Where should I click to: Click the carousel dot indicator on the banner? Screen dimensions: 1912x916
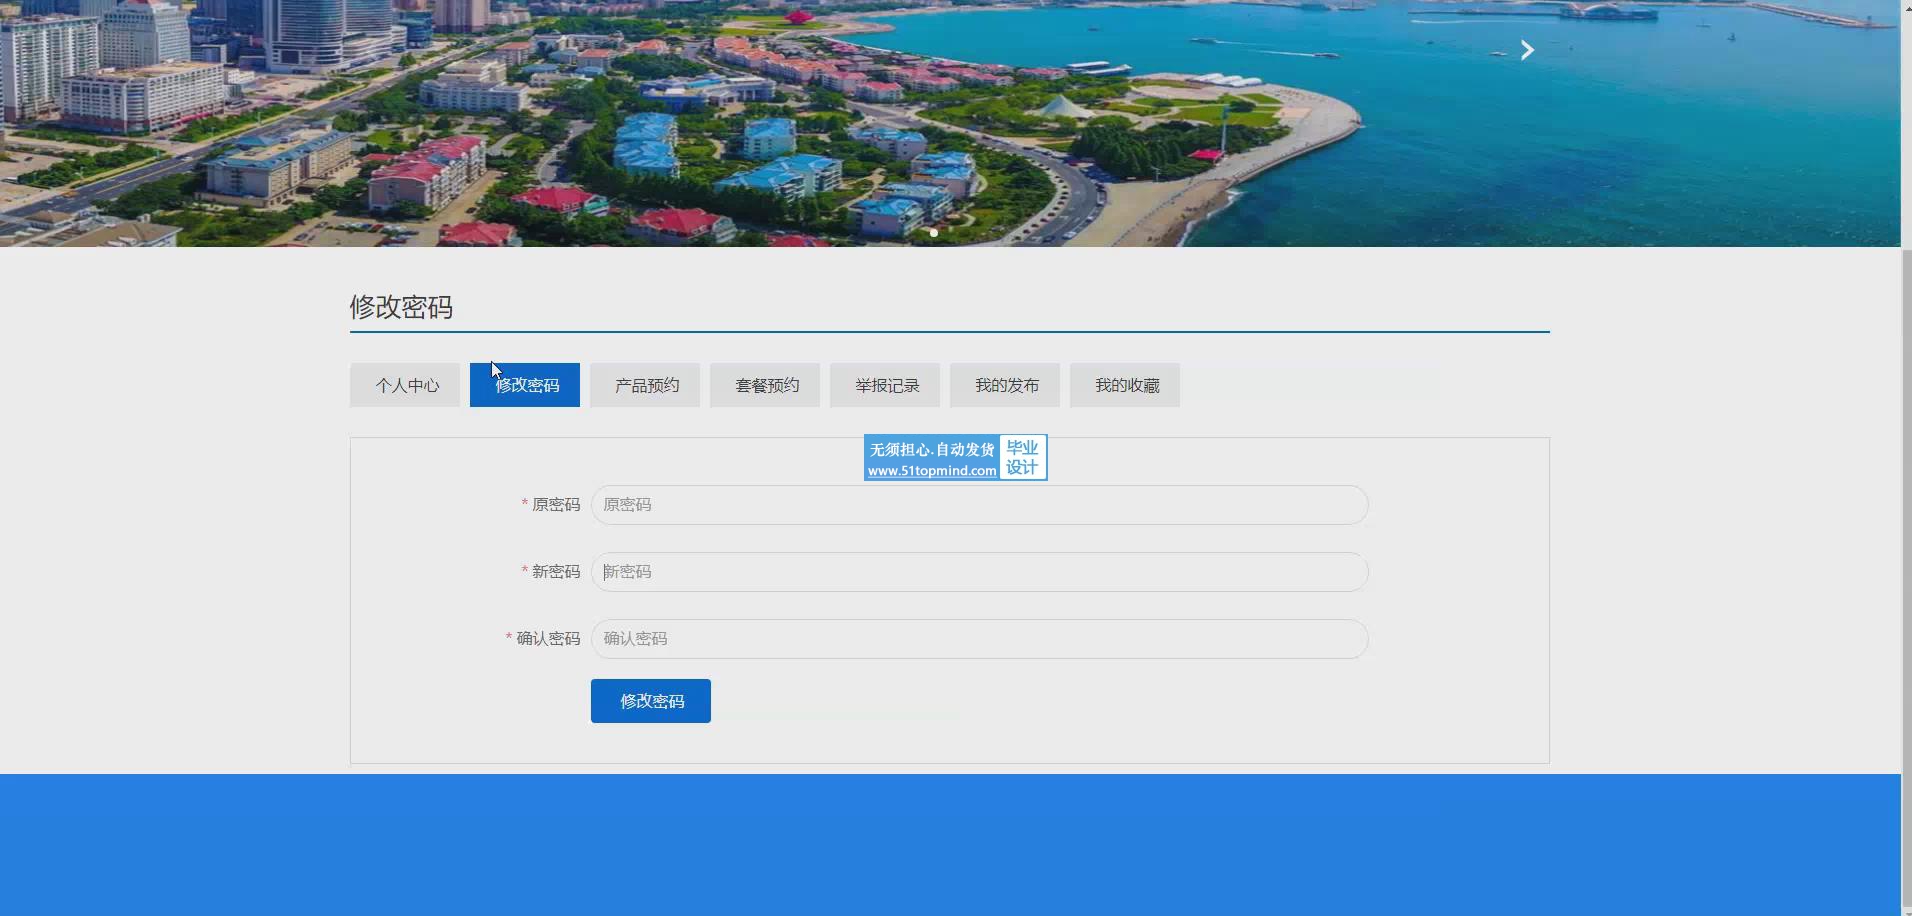pyautogui.click(x=933, y=233)
